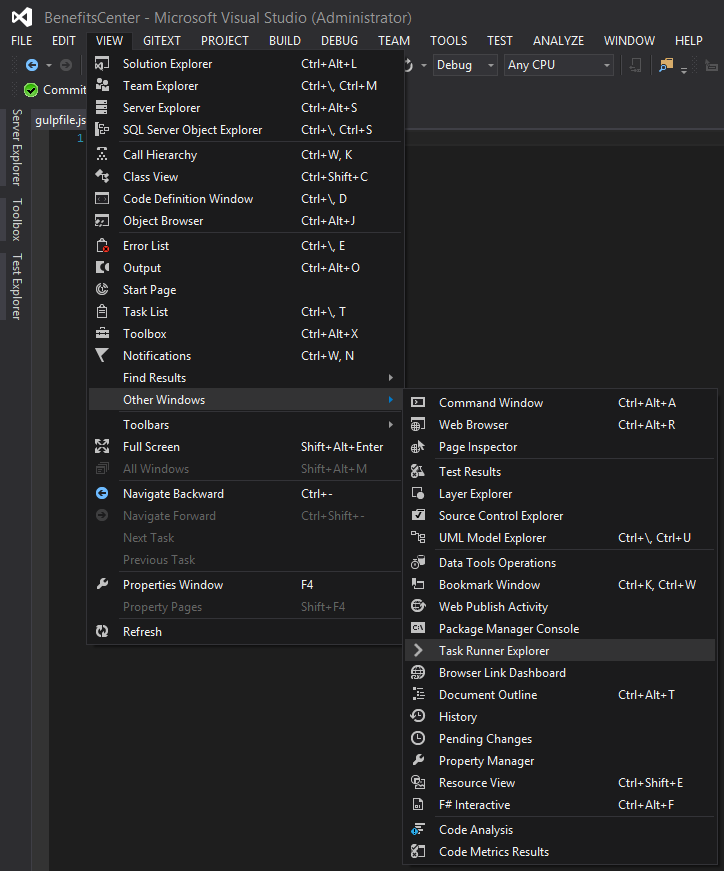Open the HELP menu
This screenshot has width=724, height=871.
689,41
